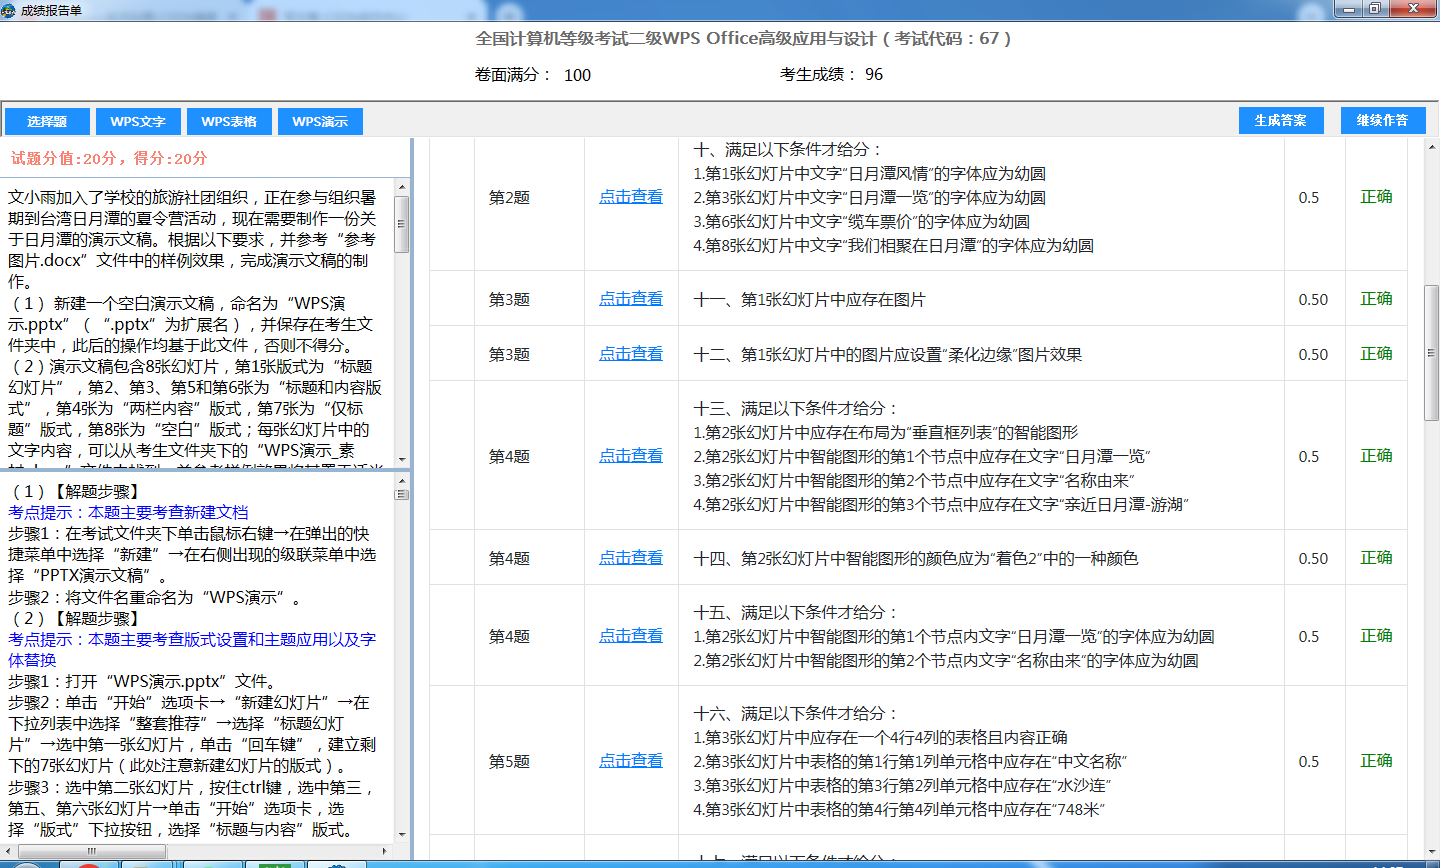
Task: Switch to the 选择题 tab
Action: coord(47,121)
